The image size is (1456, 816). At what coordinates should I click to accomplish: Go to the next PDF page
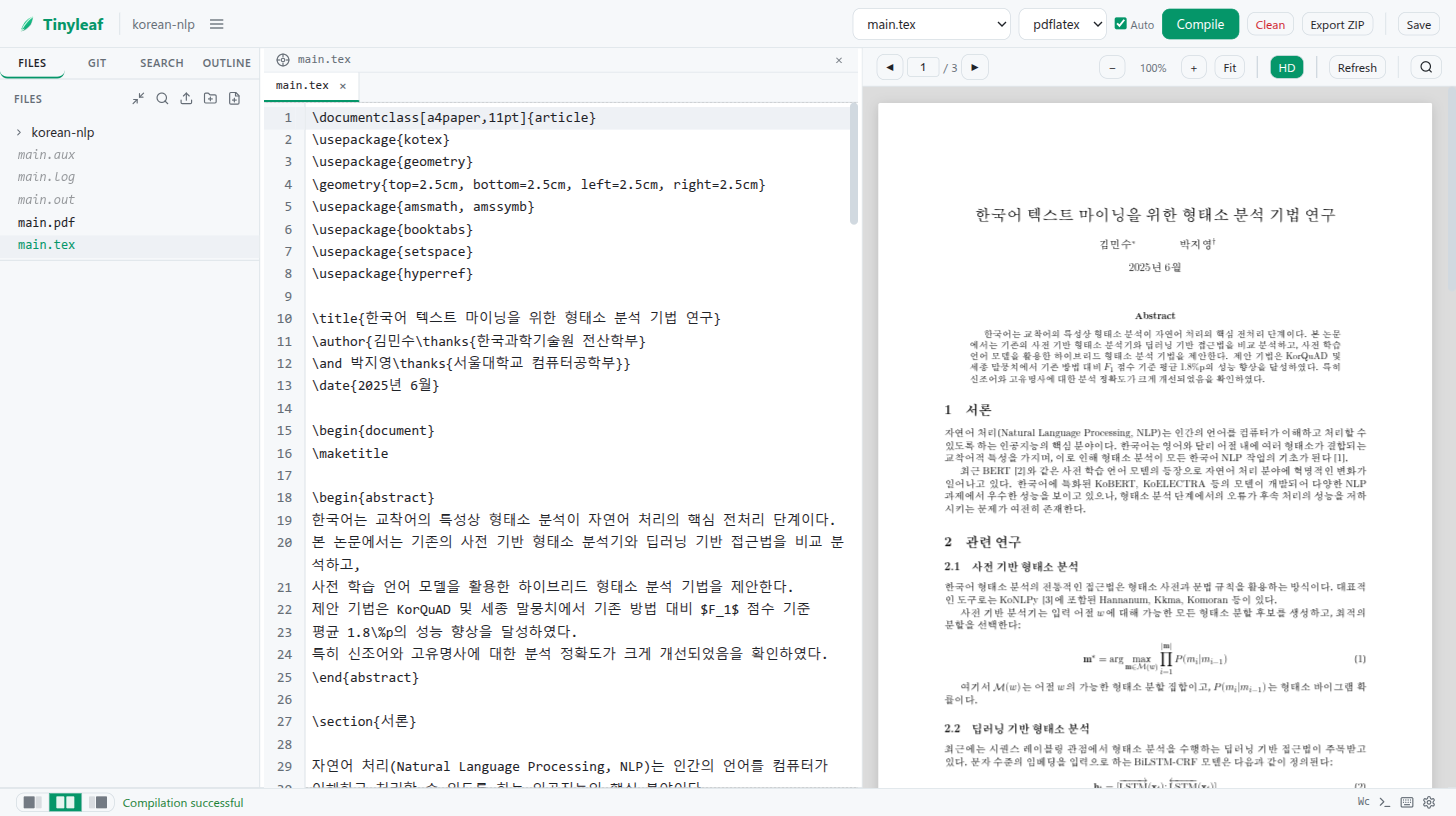point(975,68)
